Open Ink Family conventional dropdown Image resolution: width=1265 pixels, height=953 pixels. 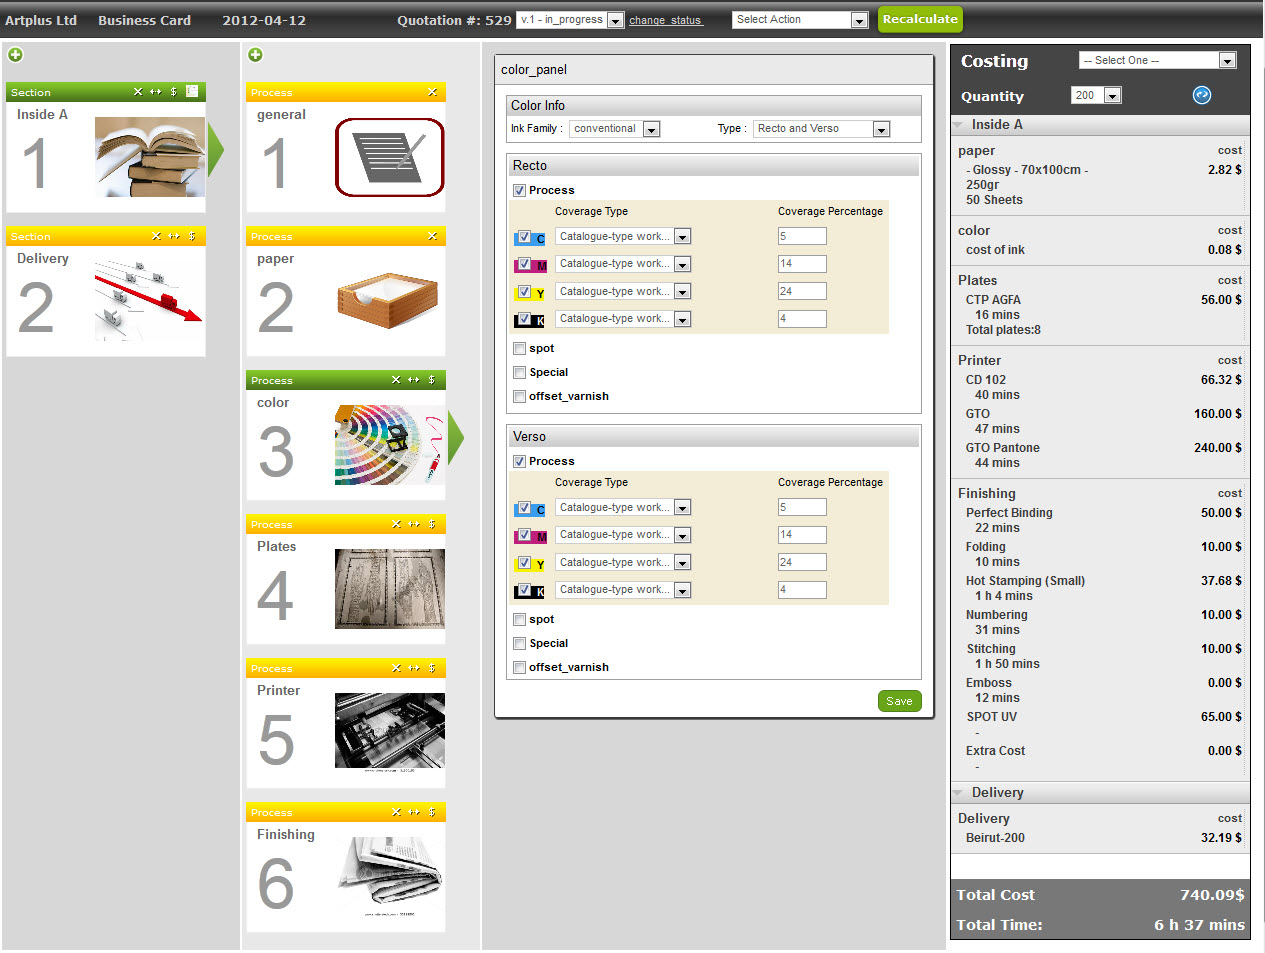[x=614, y=129]
